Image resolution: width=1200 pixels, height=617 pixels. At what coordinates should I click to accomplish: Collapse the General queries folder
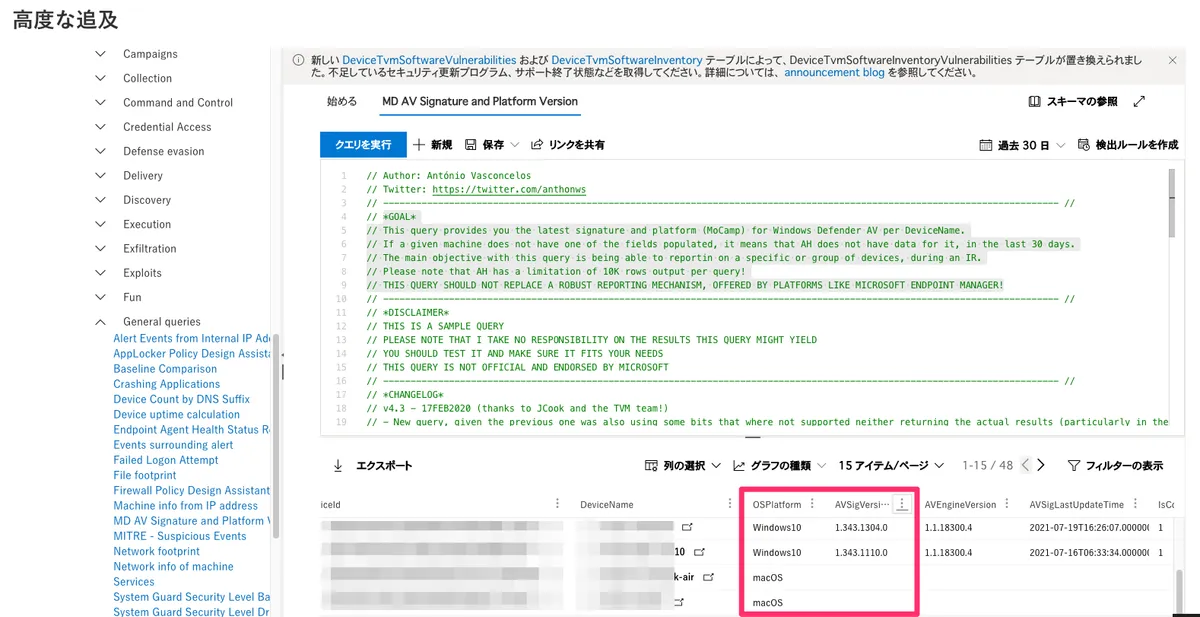tap(100, 322)
